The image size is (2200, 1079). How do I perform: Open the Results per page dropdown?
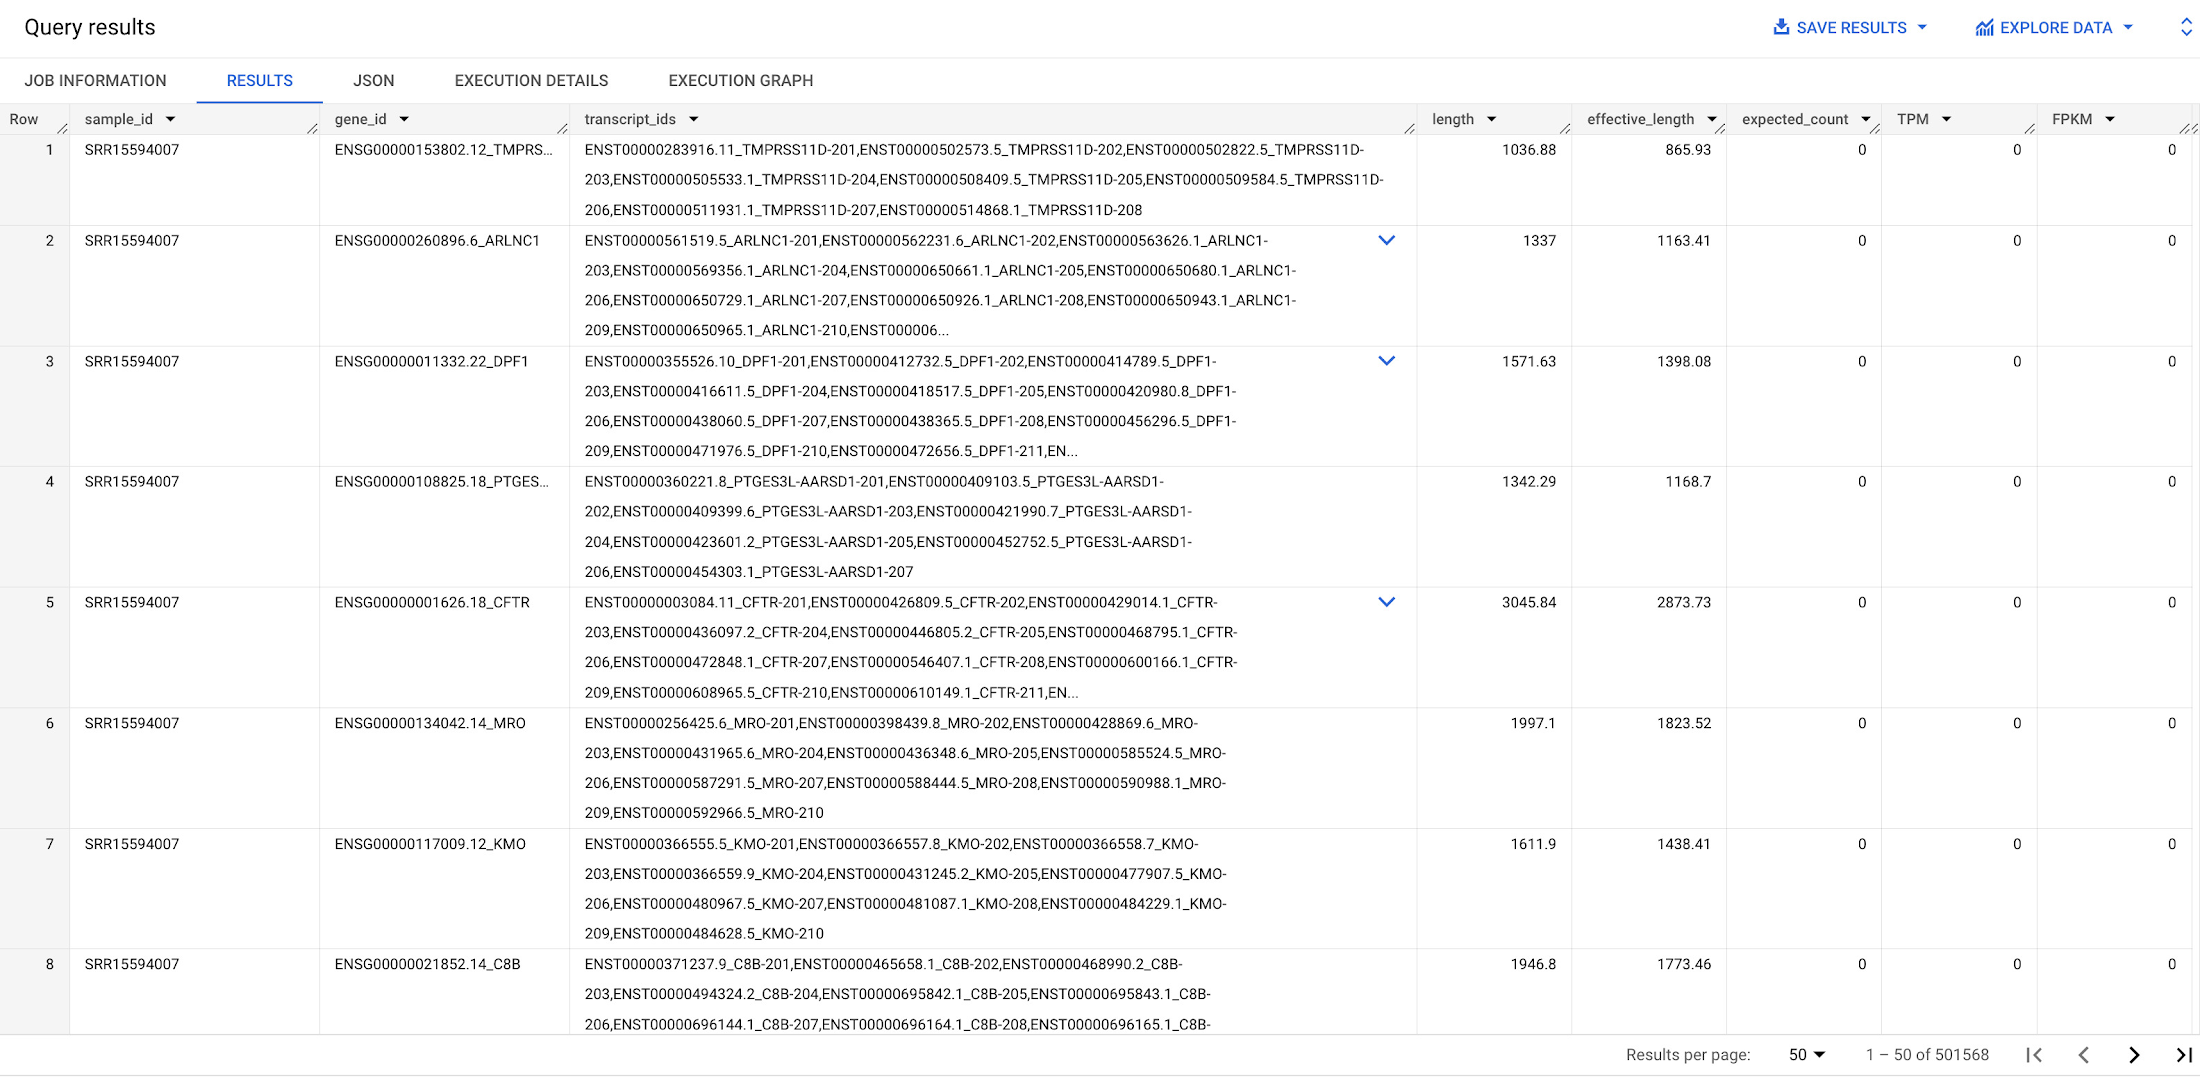pyautogui.click(x=1807, y=1055)
